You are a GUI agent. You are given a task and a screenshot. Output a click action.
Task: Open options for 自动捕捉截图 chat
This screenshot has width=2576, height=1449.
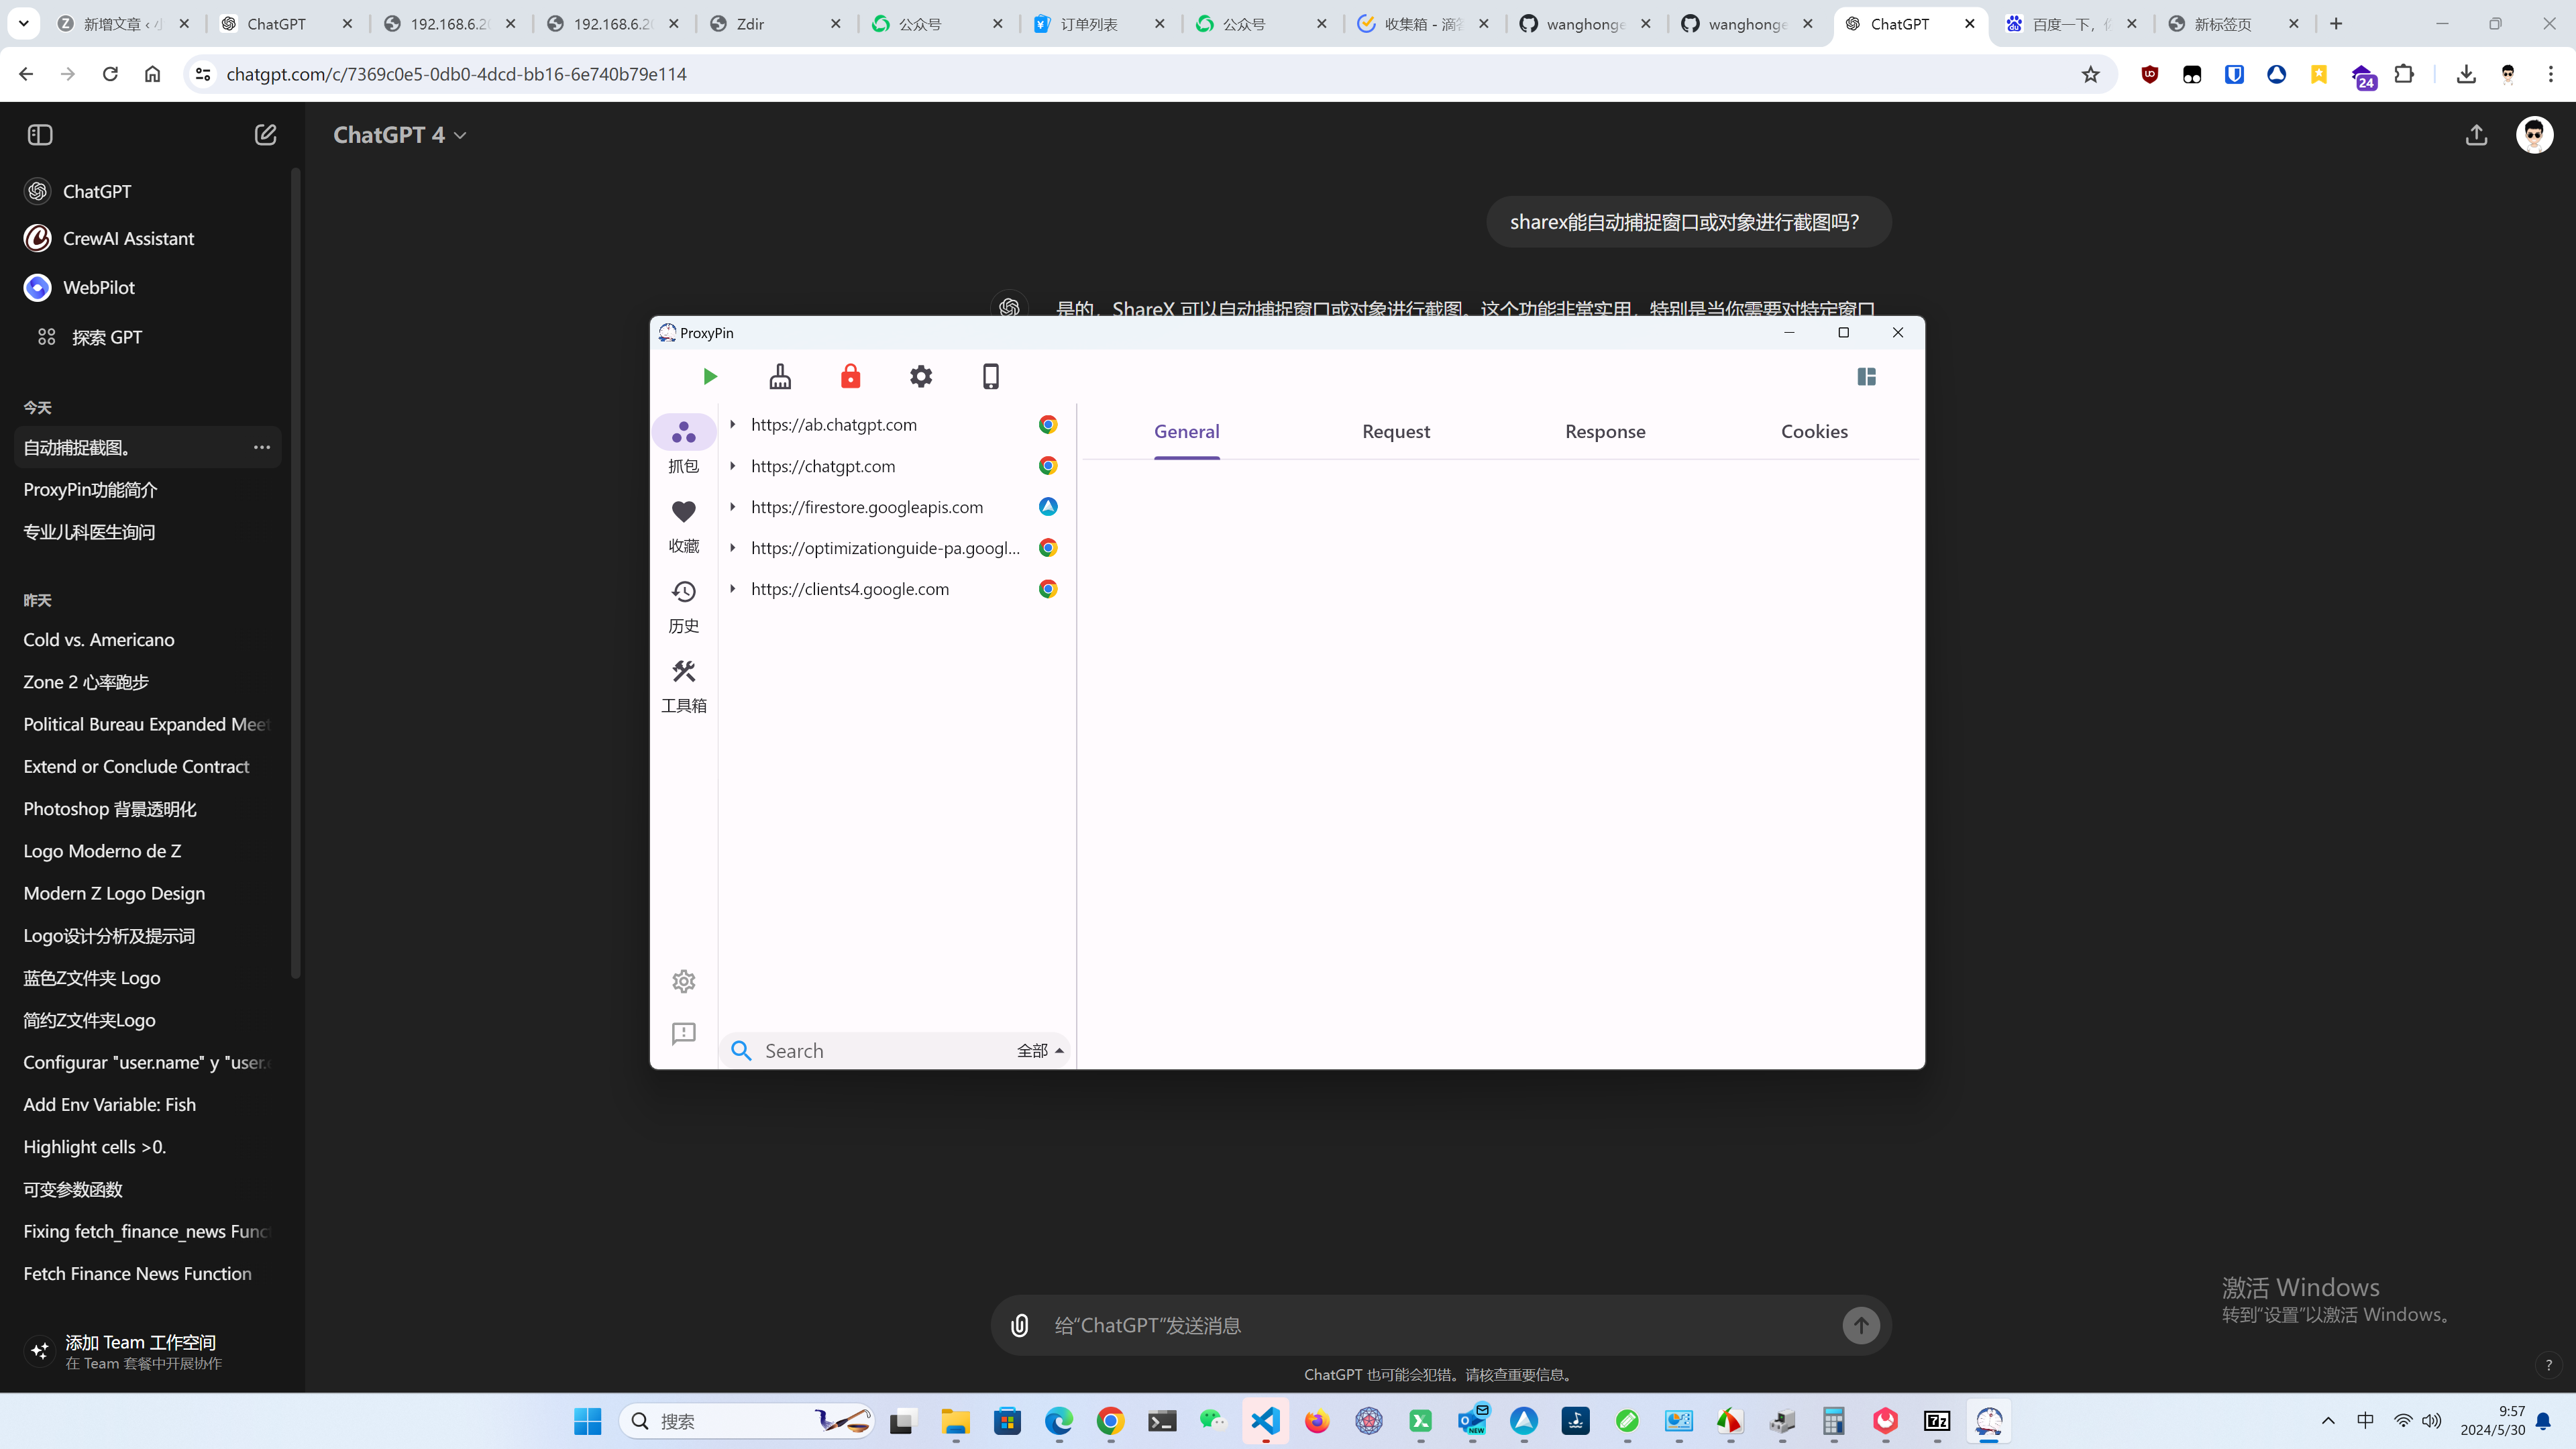[x=262, y=447]
